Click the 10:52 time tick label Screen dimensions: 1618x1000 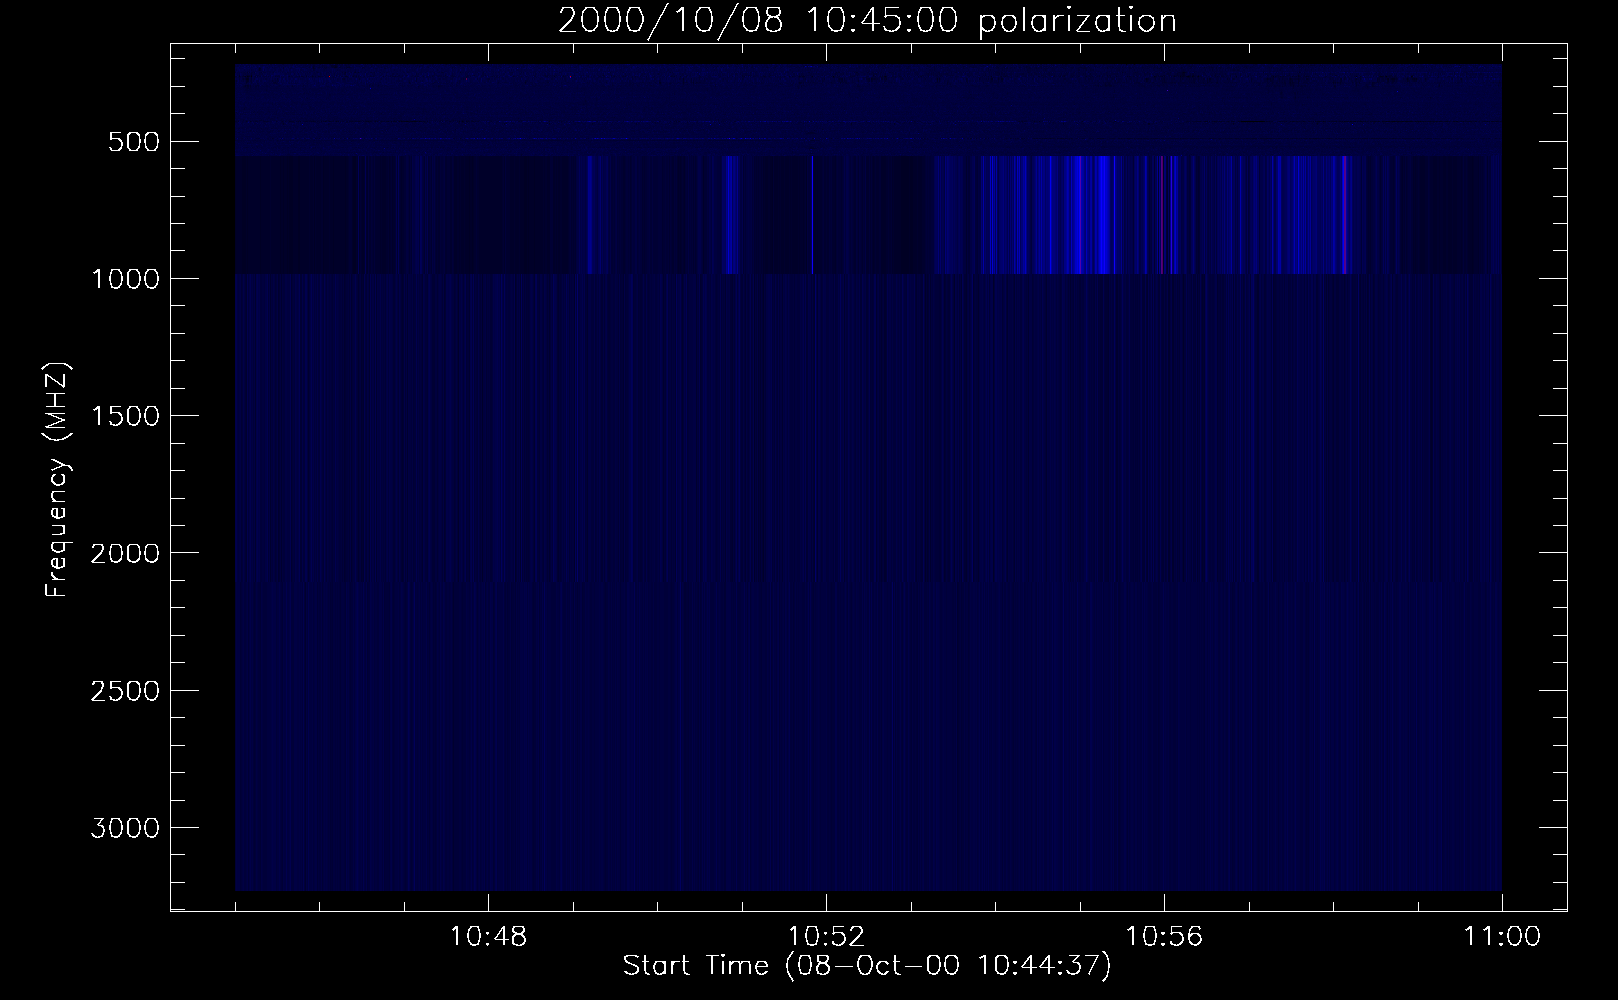click(826, 938)
